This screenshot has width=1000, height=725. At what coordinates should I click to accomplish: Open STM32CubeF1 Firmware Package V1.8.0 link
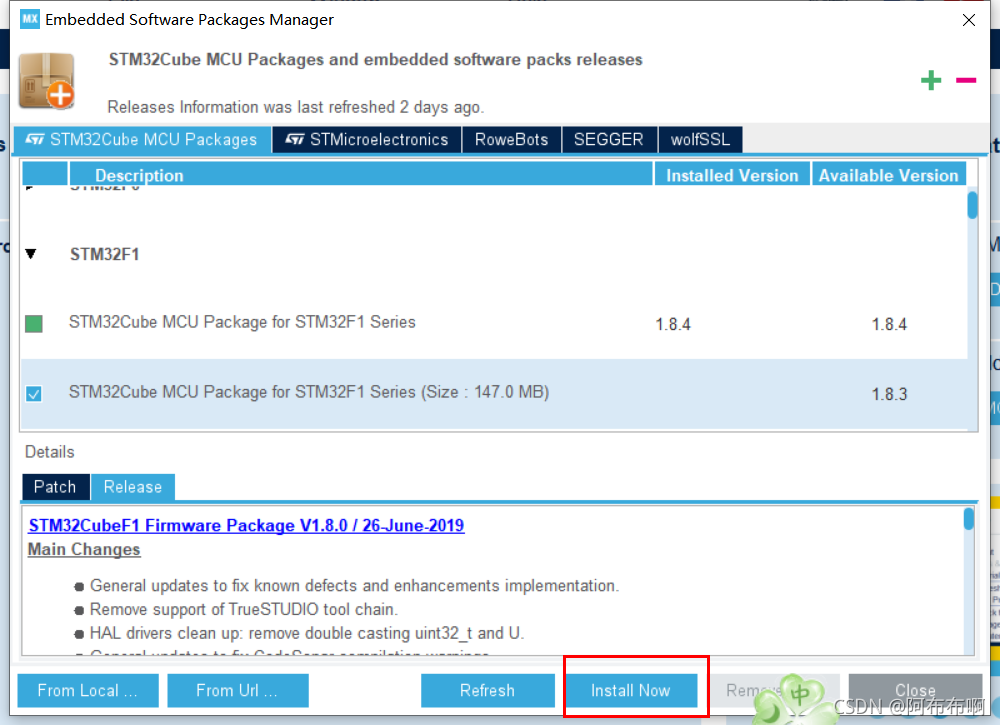246,525
